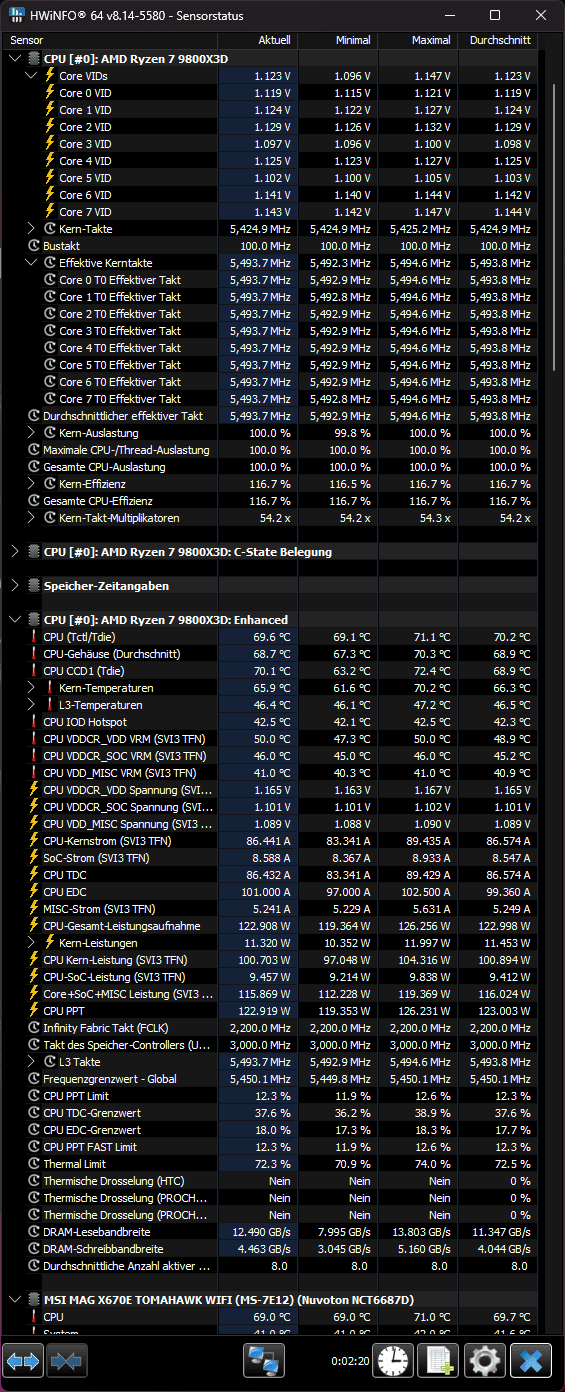
Task: Select Frequenzgrenzwert - Global row
Action: (272, 1079)
